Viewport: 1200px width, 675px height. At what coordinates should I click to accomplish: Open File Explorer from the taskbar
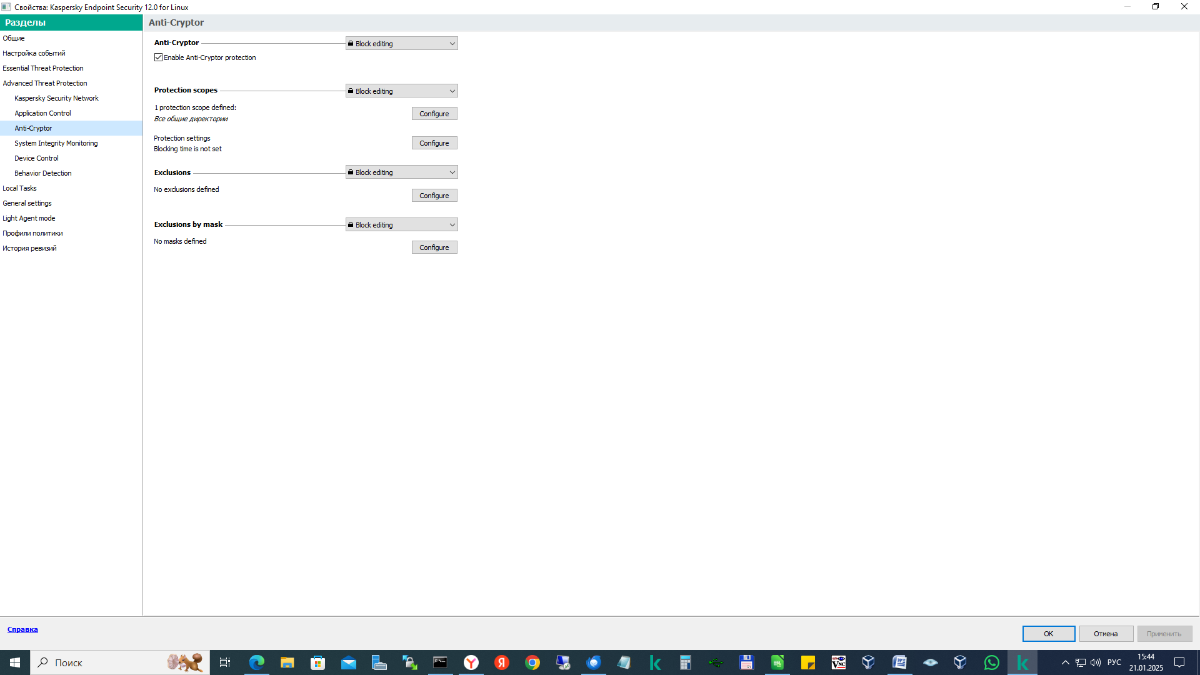(x=287, y=662)
